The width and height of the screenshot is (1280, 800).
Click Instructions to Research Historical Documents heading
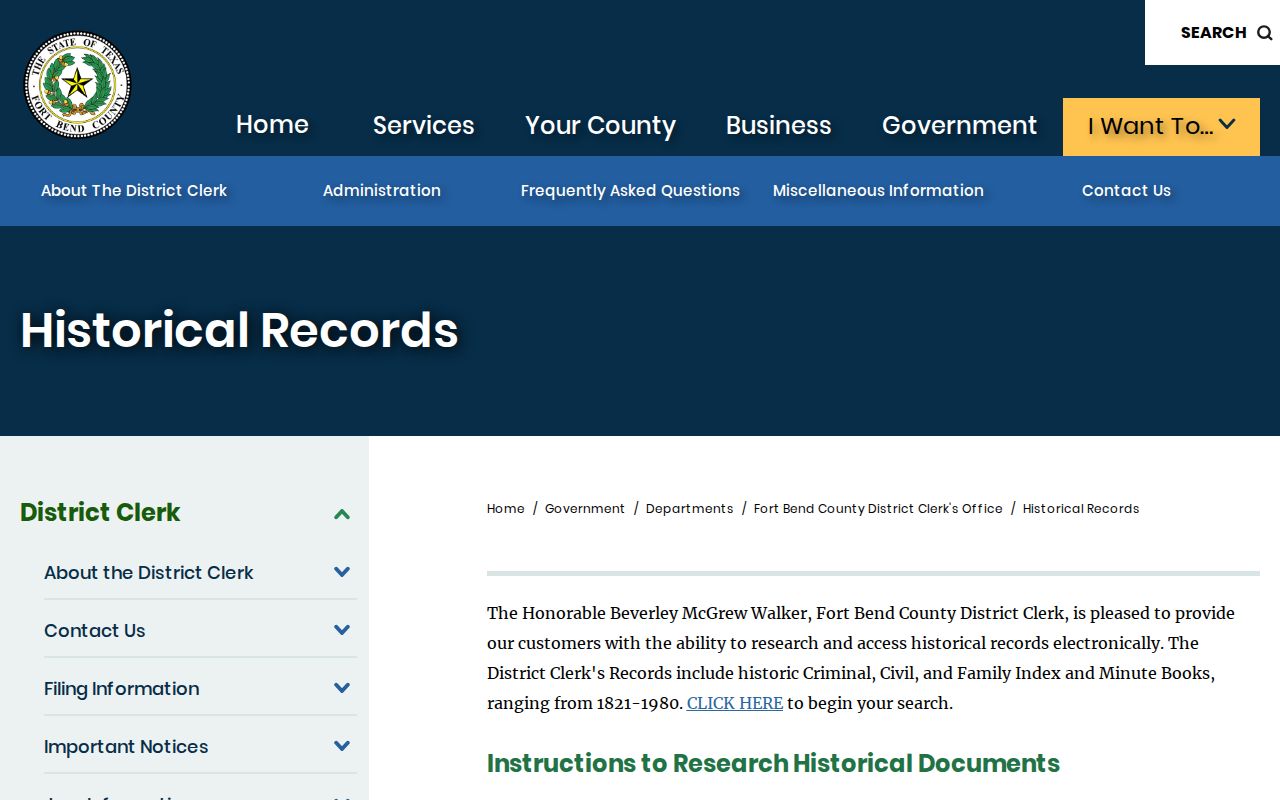[x=773, y=763]
